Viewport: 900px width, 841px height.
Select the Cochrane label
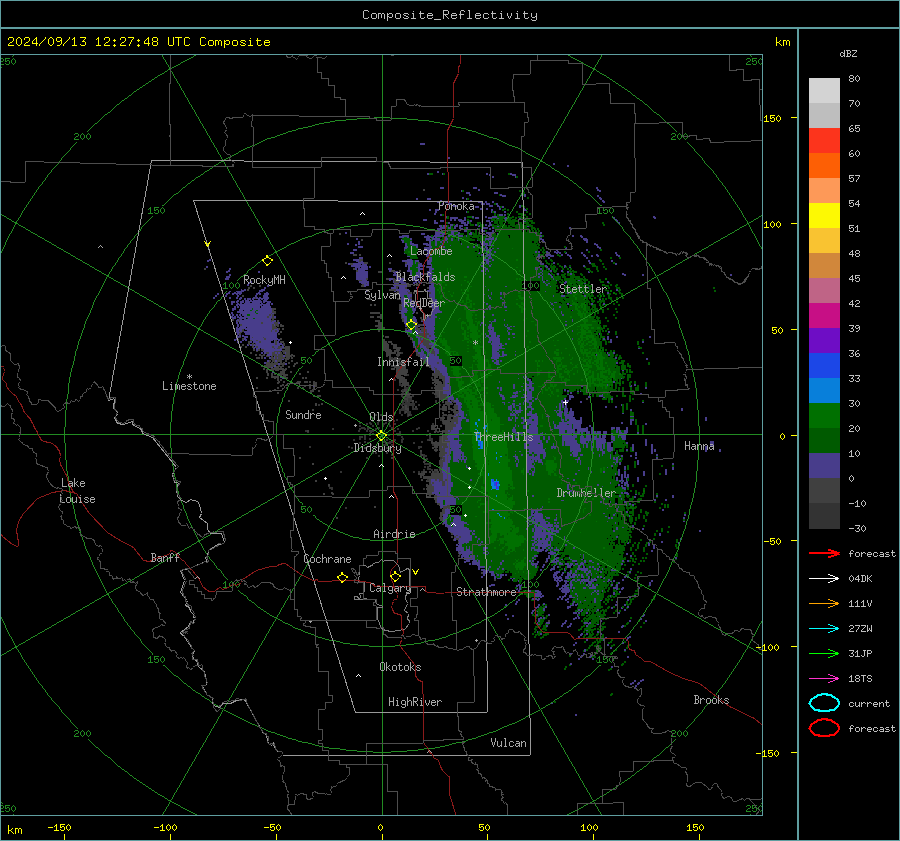[x=327, y=559]
